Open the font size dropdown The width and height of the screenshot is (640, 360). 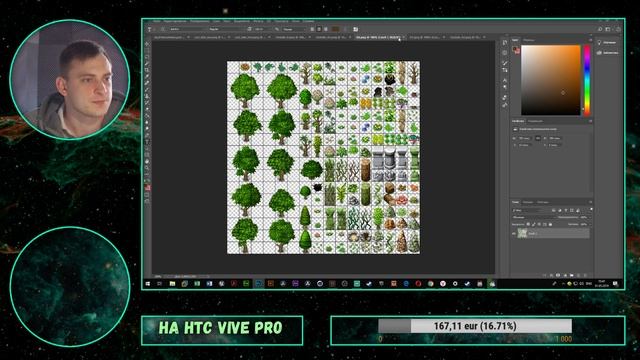263,29
